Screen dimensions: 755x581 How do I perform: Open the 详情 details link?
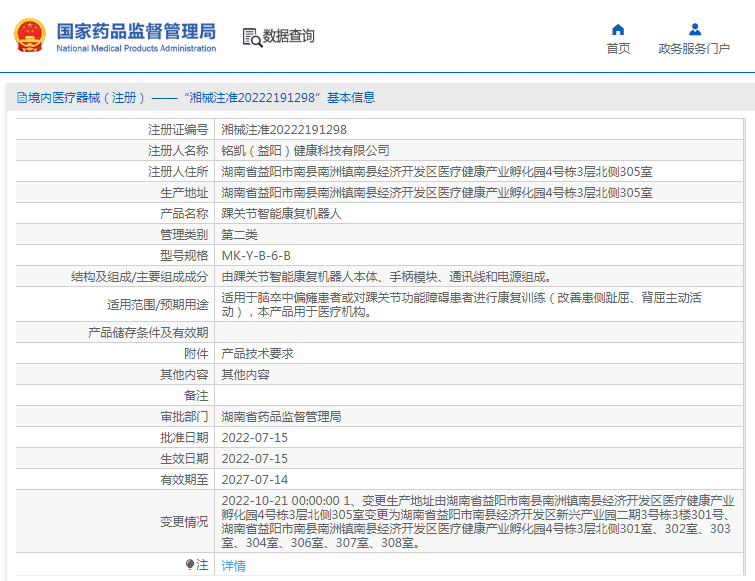pyautogui.click(x=234, y=566)
